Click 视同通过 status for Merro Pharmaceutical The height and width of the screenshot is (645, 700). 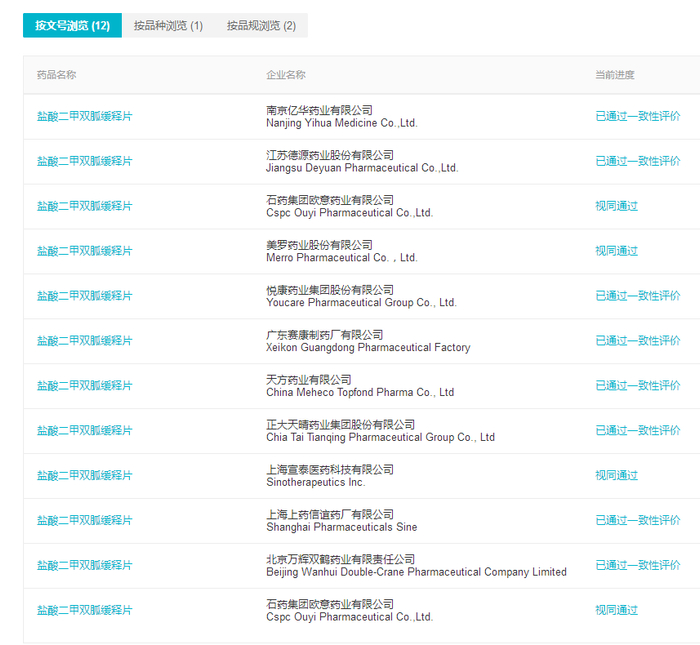pyautogui.click(x=617, y=251)
